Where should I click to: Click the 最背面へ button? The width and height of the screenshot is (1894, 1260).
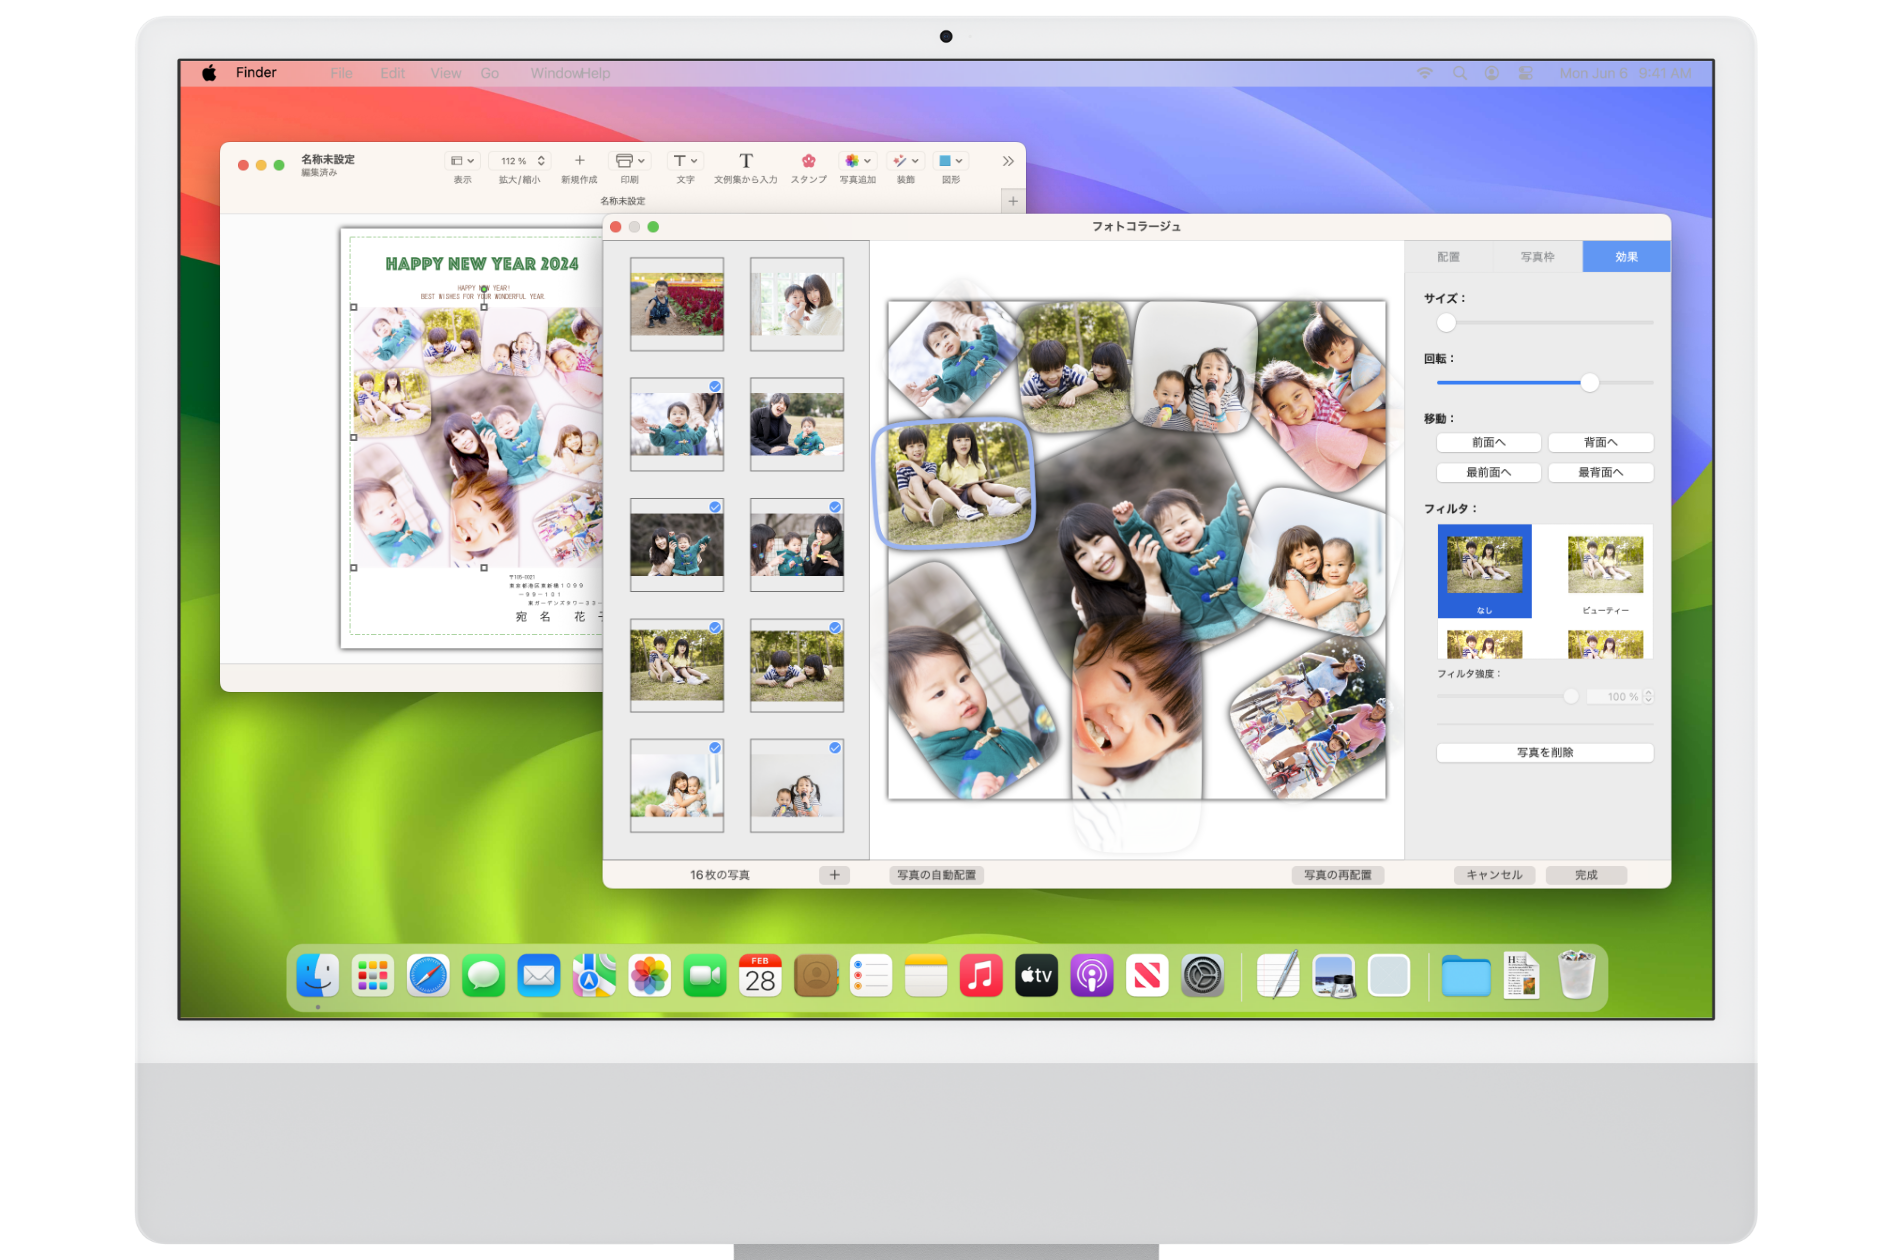[x=1600, y=472]
